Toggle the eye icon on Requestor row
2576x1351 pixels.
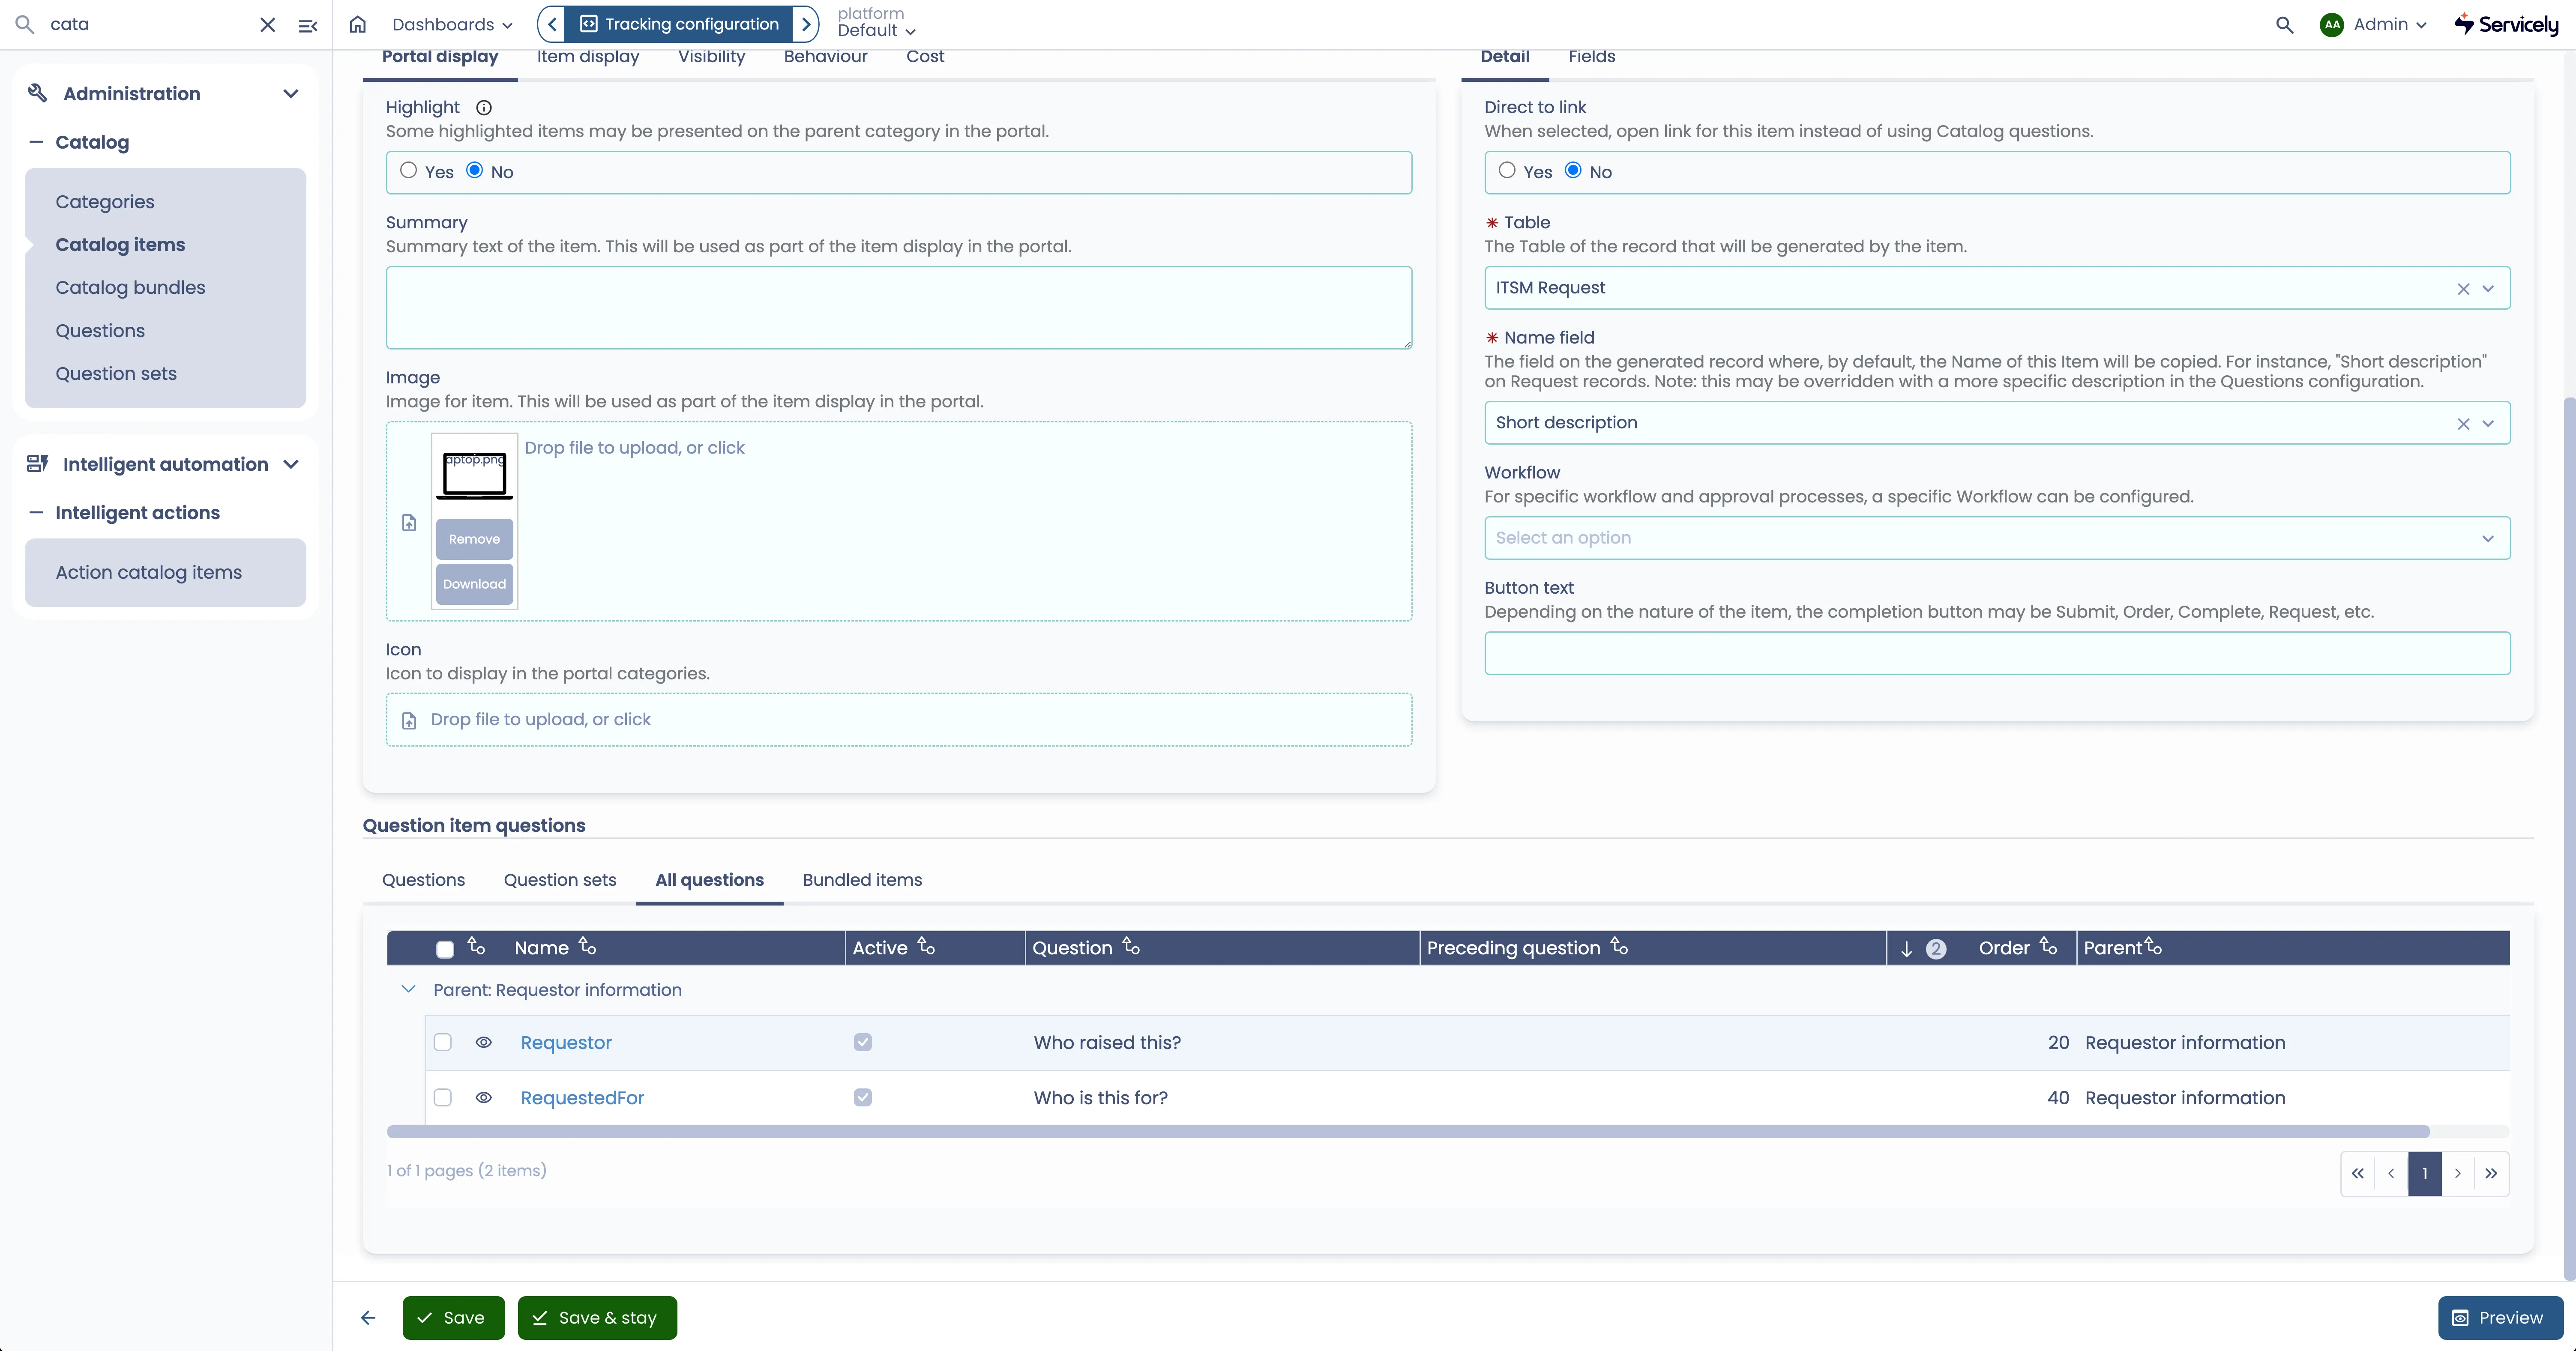click(484, 1043)
